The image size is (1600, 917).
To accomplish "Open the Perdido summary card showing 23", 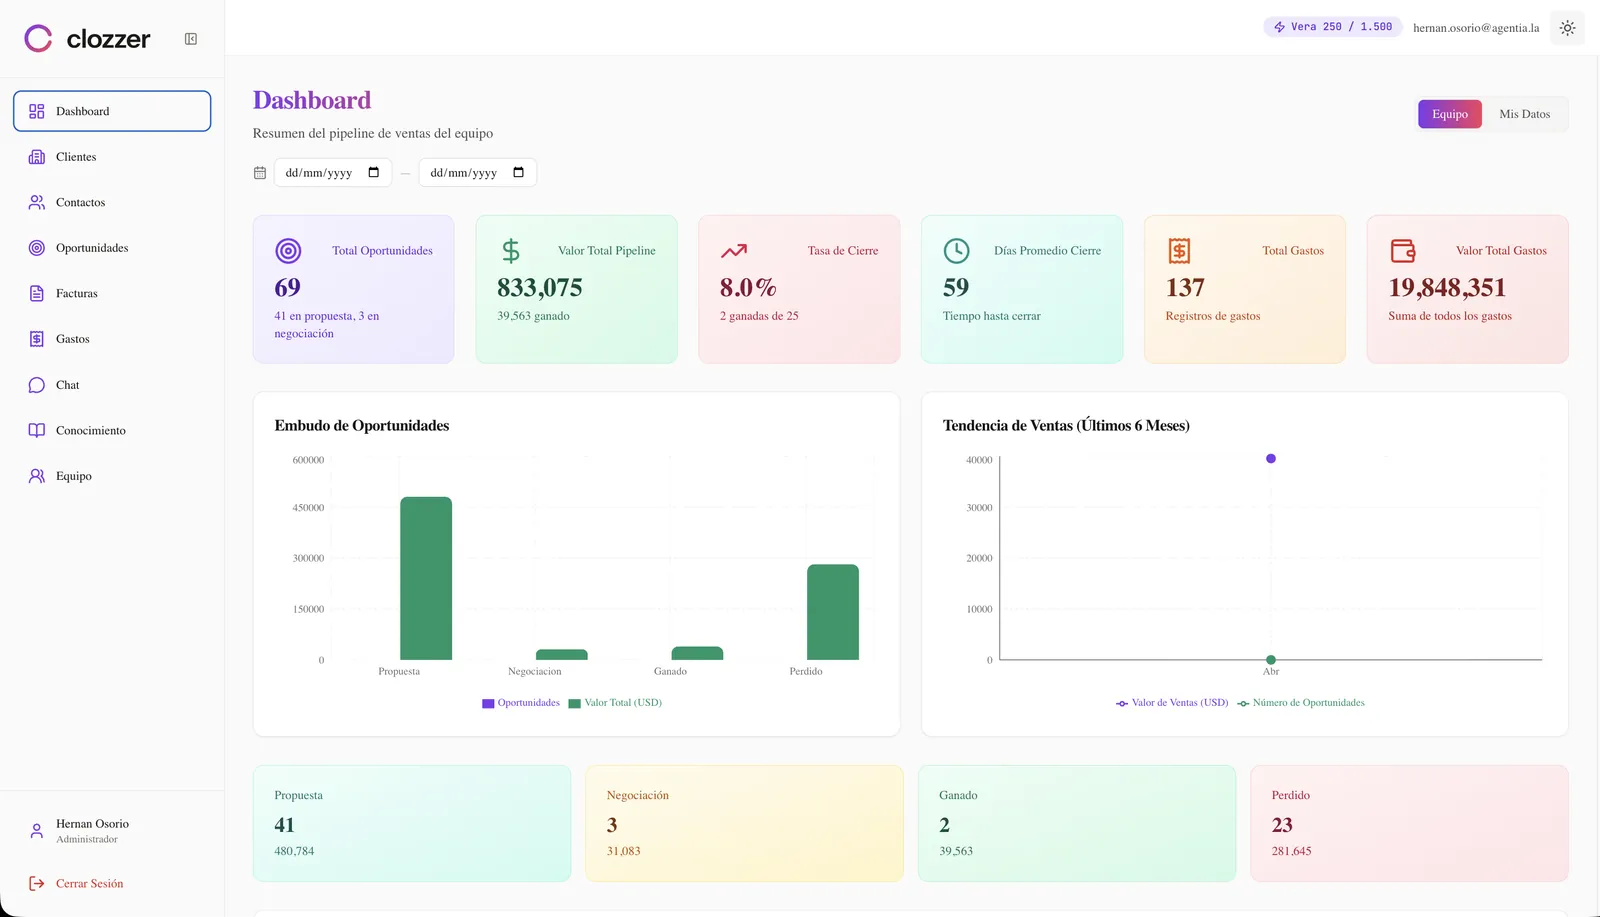I will pos(1409,824).
